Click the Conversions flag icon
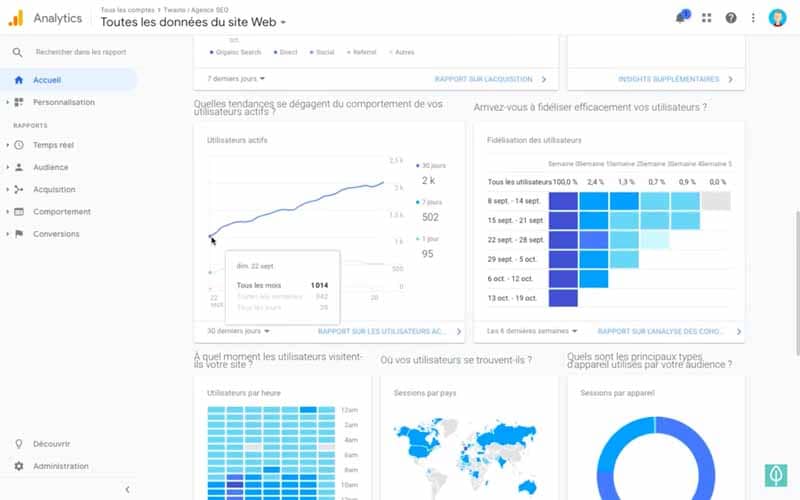The height and width of the screenshot is (500, 800). click(x=19, y=234)
